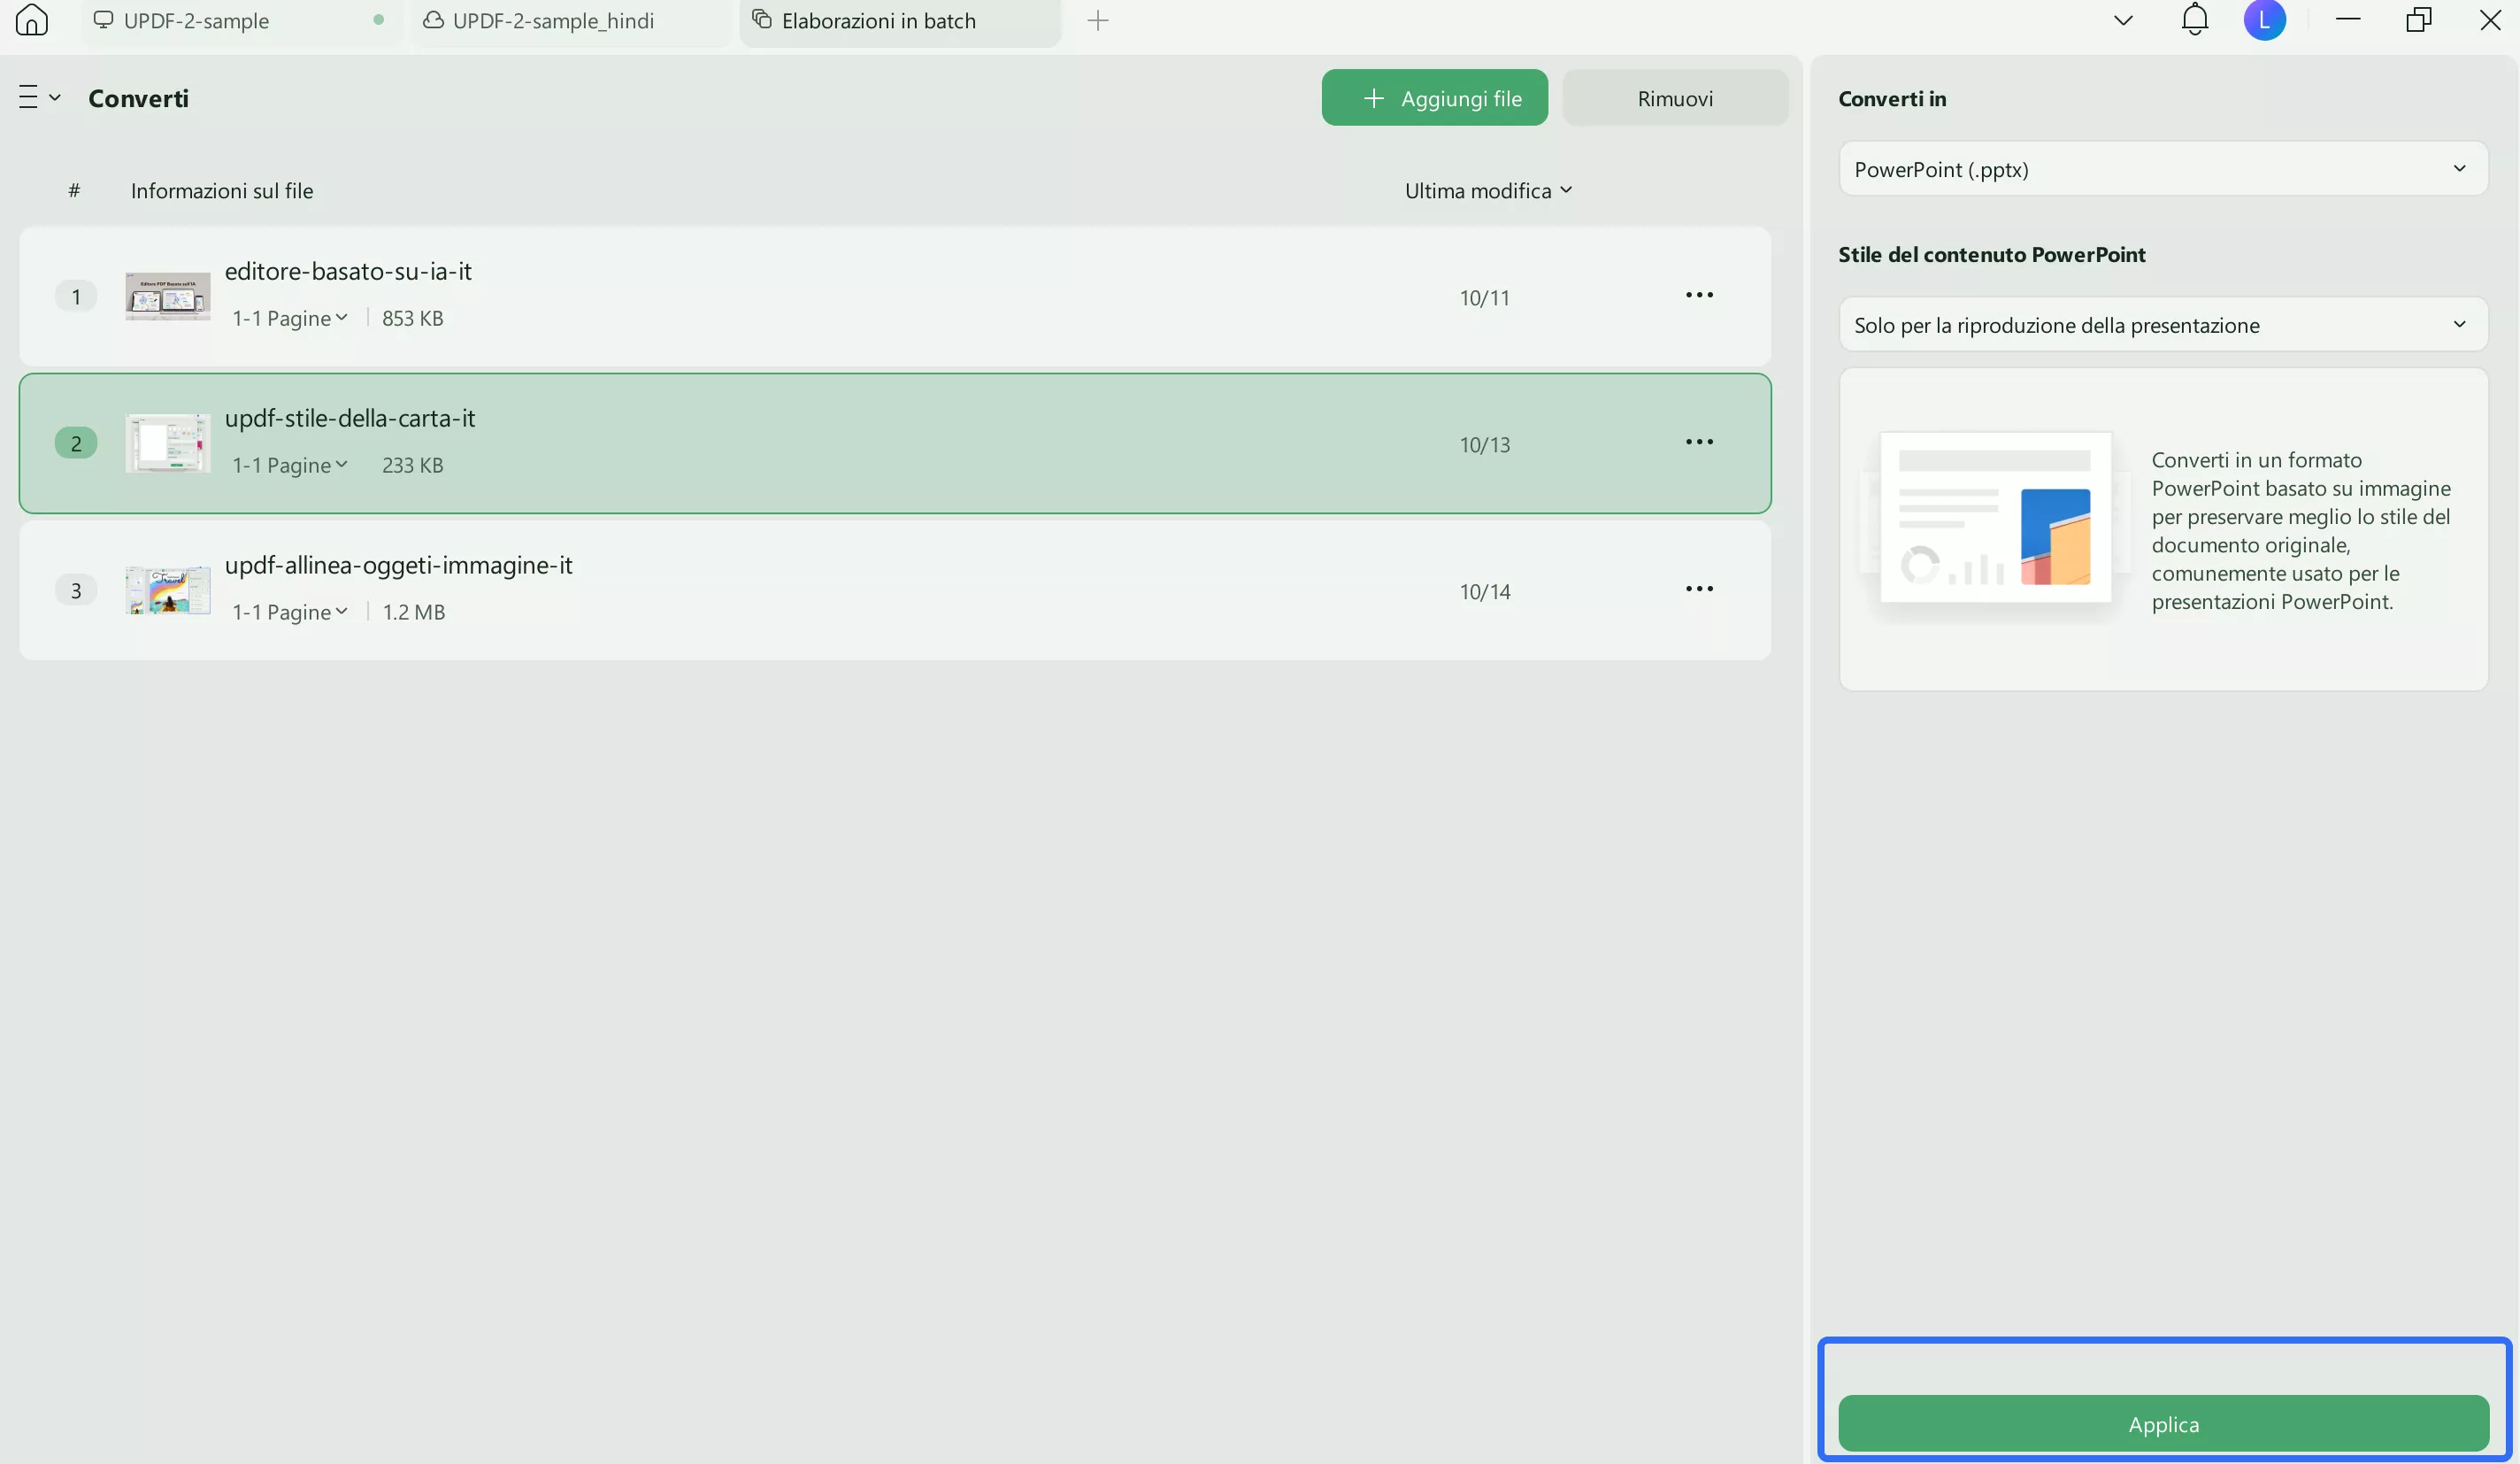2520x1464 pixels.
Task: Switch to the UPDF-2-sample_hindi tab
Action: (553, 21)
